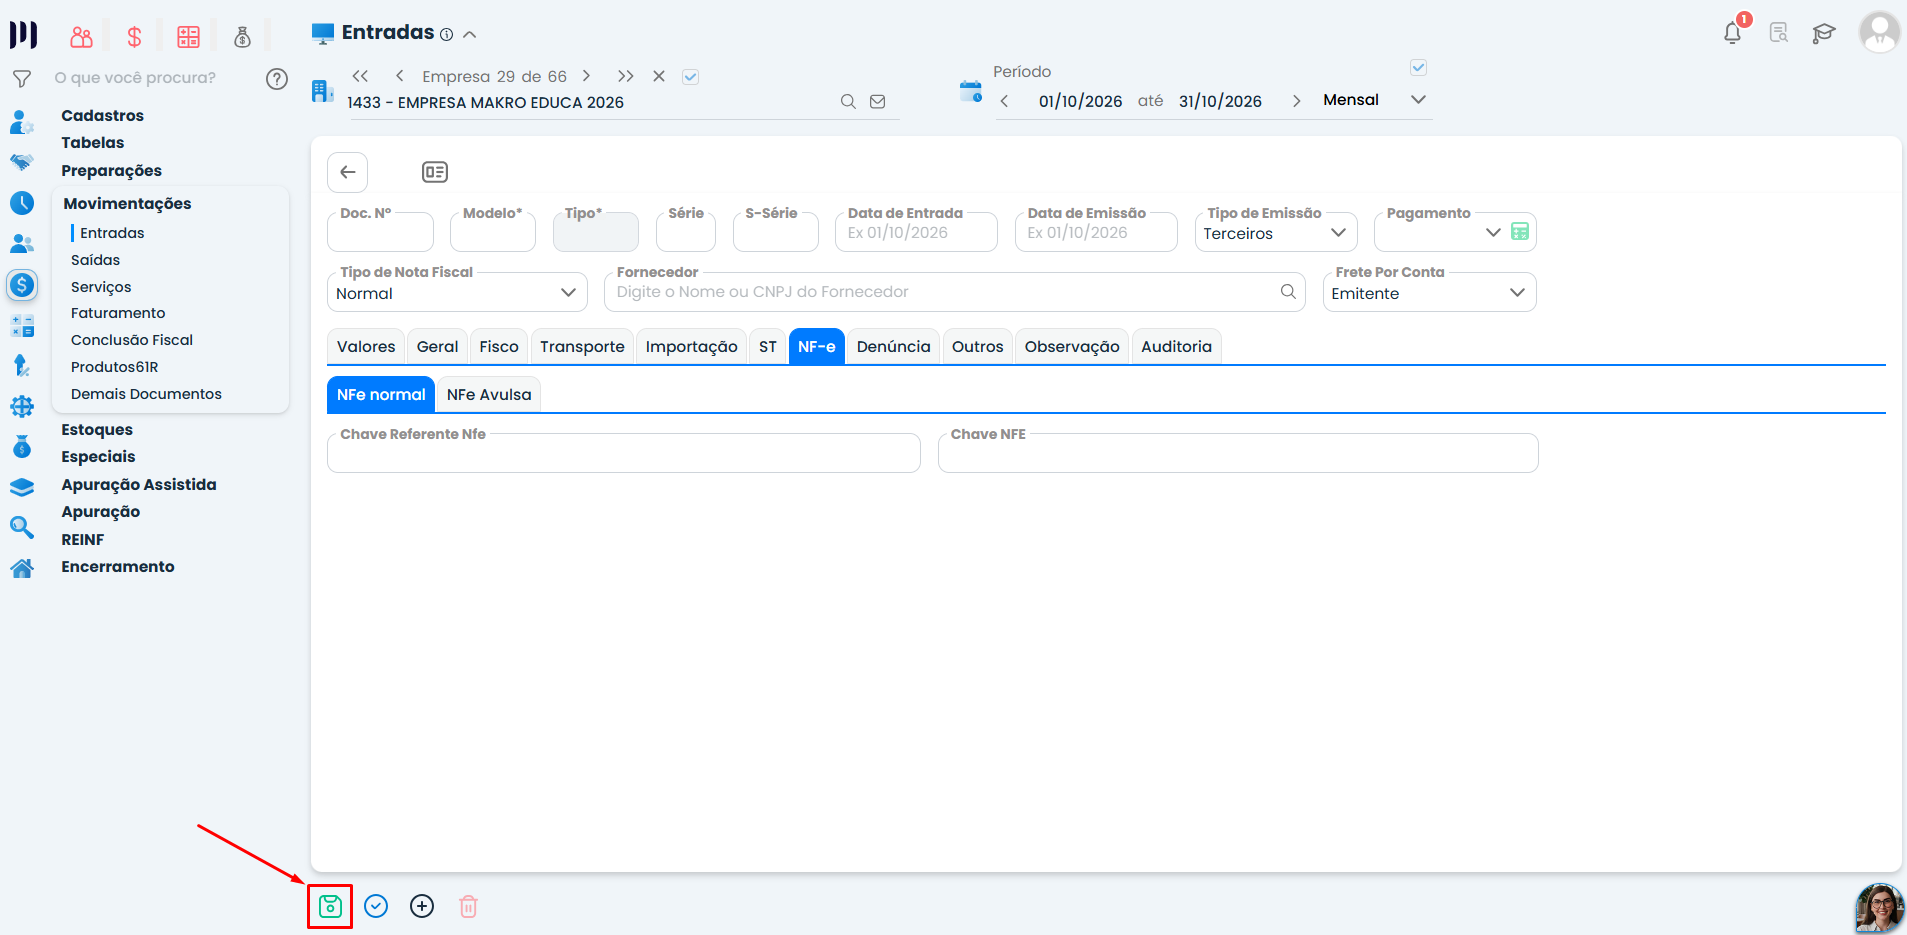Click the green save icon

pyautogui.click(x=330, y=907)
